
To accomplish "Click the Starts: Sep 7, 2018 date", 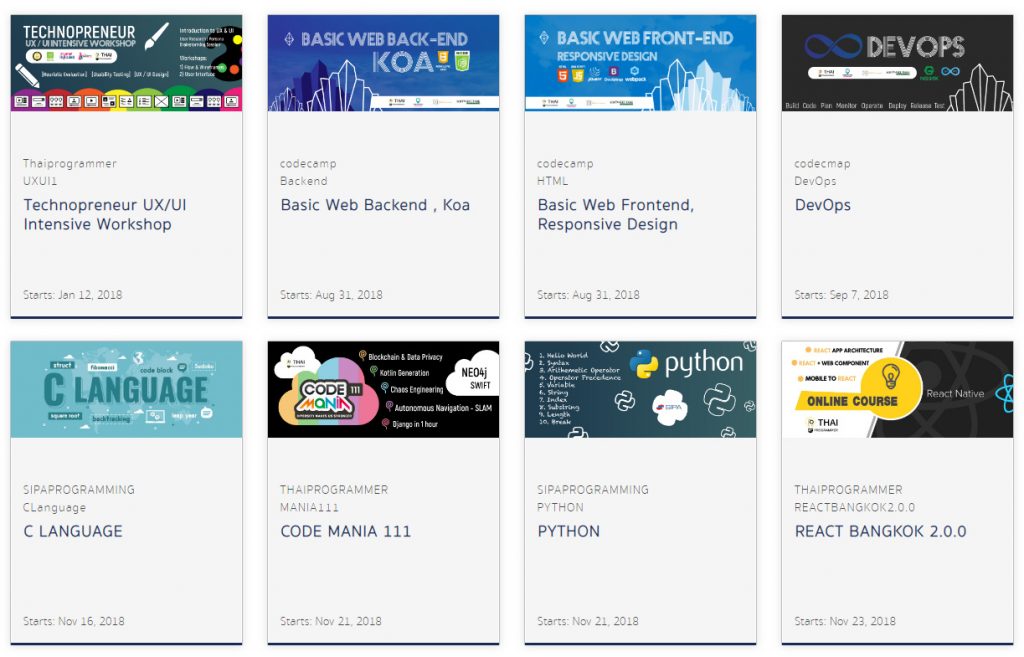I will point(841,295).
